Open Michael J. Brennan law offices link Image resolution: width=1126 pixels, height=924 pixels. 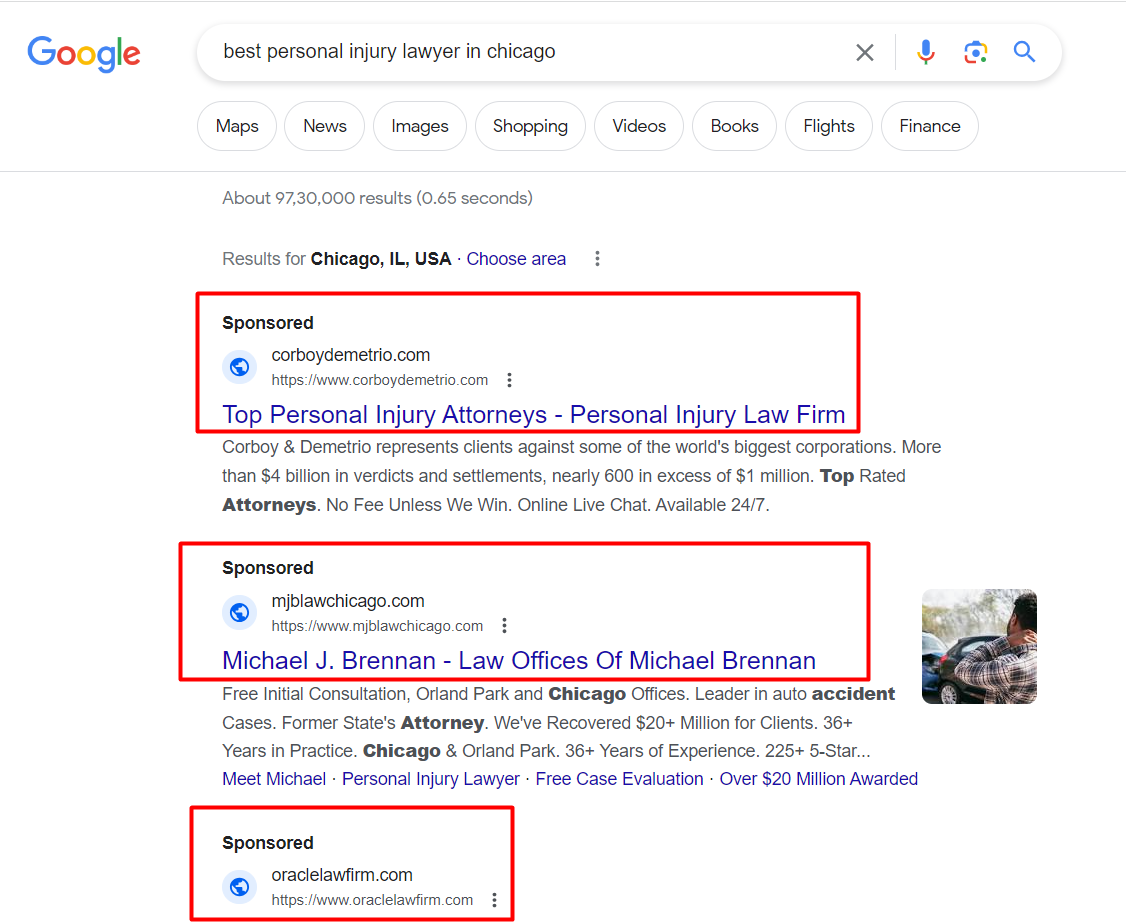pos(519,660)
